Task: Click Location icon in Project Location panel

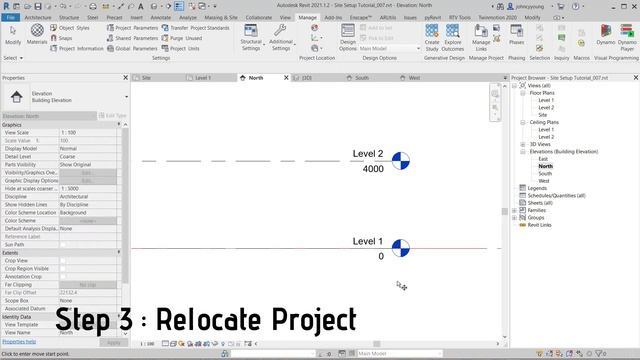Action: click(x=314, y=28)
